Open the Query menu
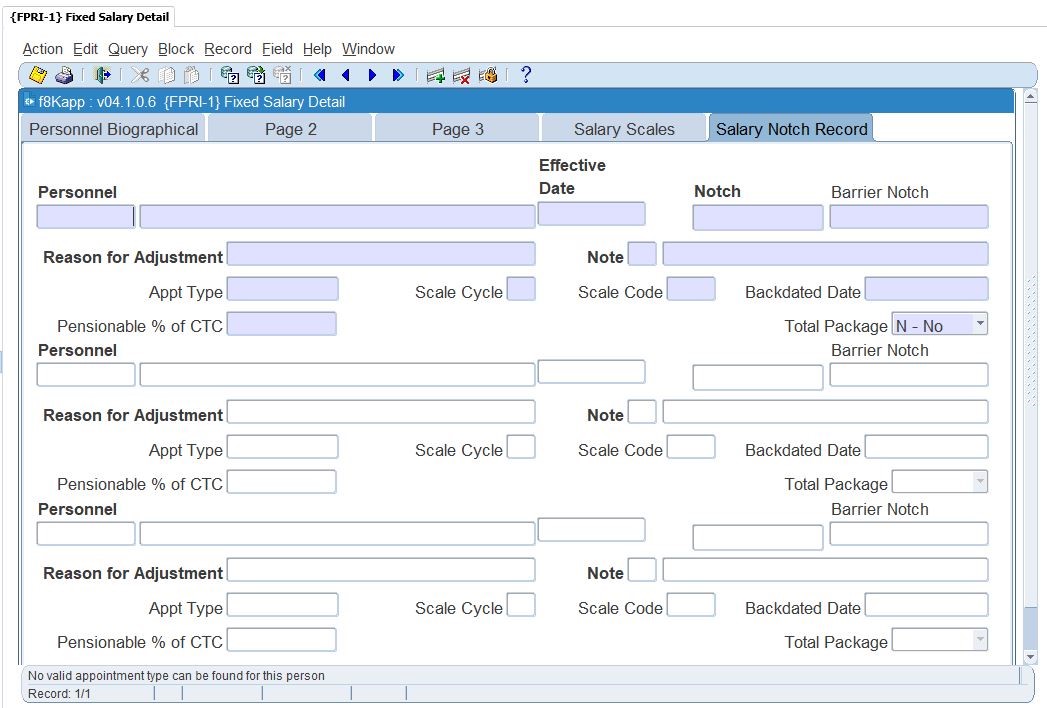 [128, 49]
